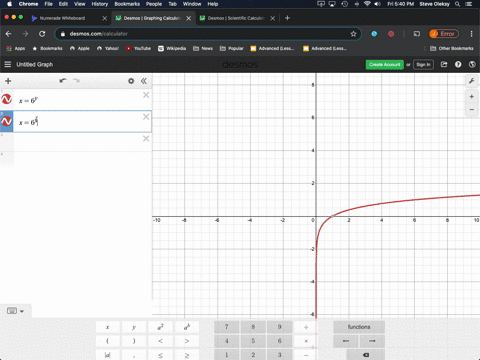Redo the last edit

click(x=76, y=81)
